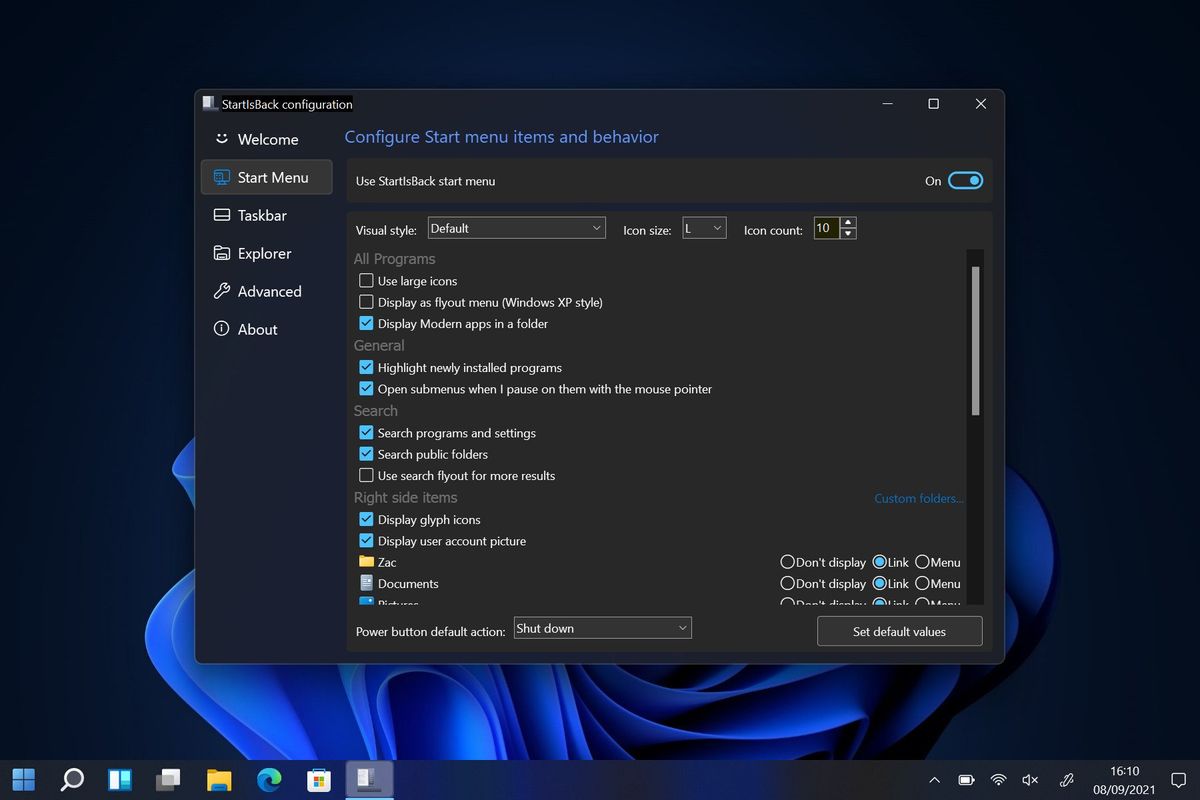Launch Microsoft Edge from the taskbar
Viewport: 1200px width, 800px height.
point(269,779)
